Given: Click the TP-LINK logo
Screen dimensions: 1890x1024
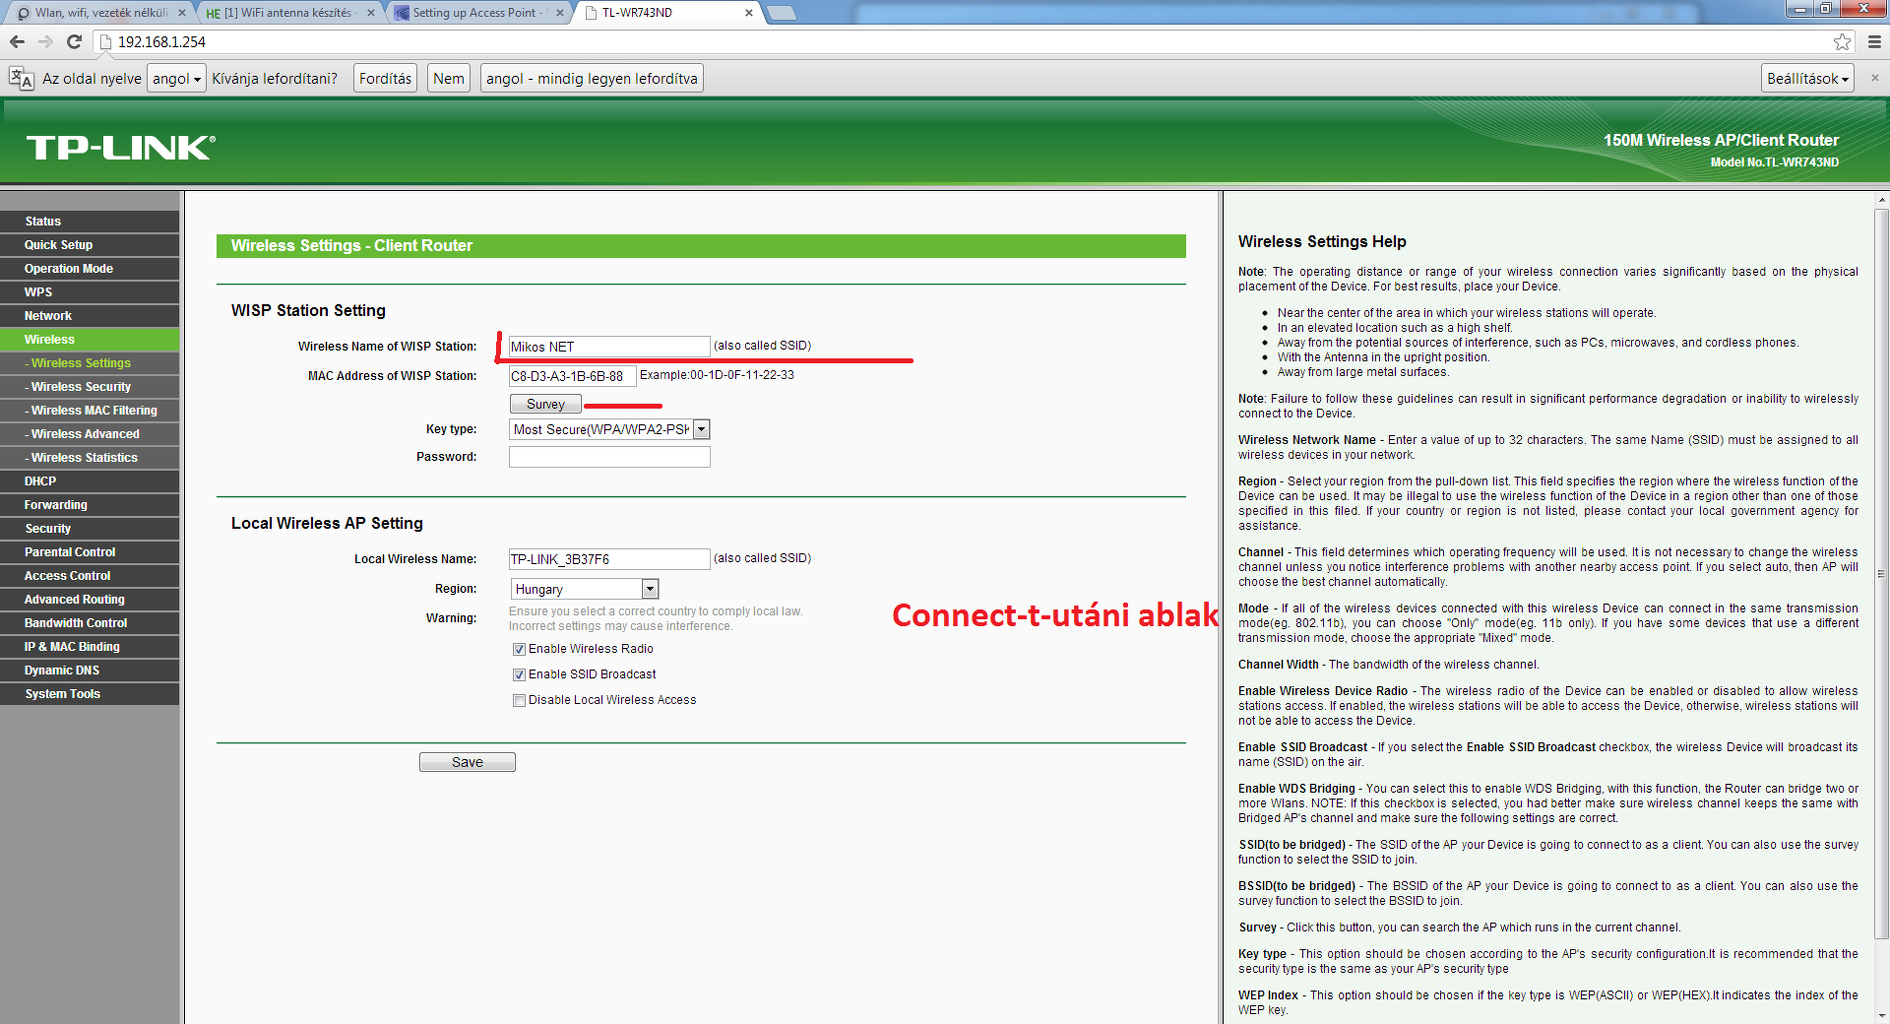Looking at the screenshot, I should (x=121, y=148).
